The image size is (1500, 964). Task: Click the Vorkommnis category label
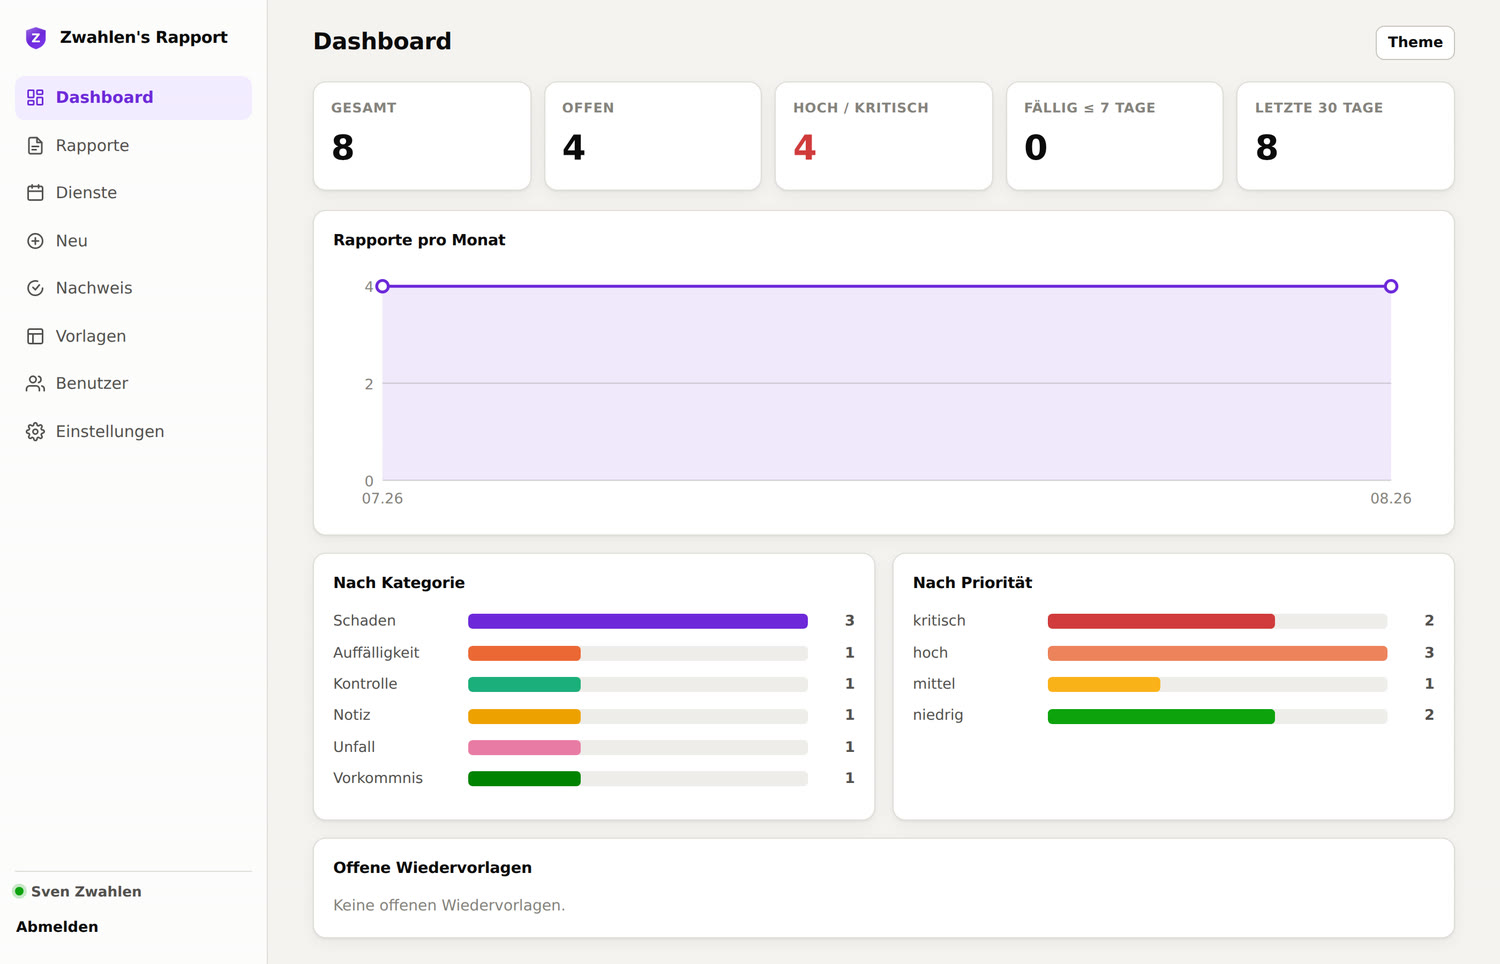pos(378,778)
